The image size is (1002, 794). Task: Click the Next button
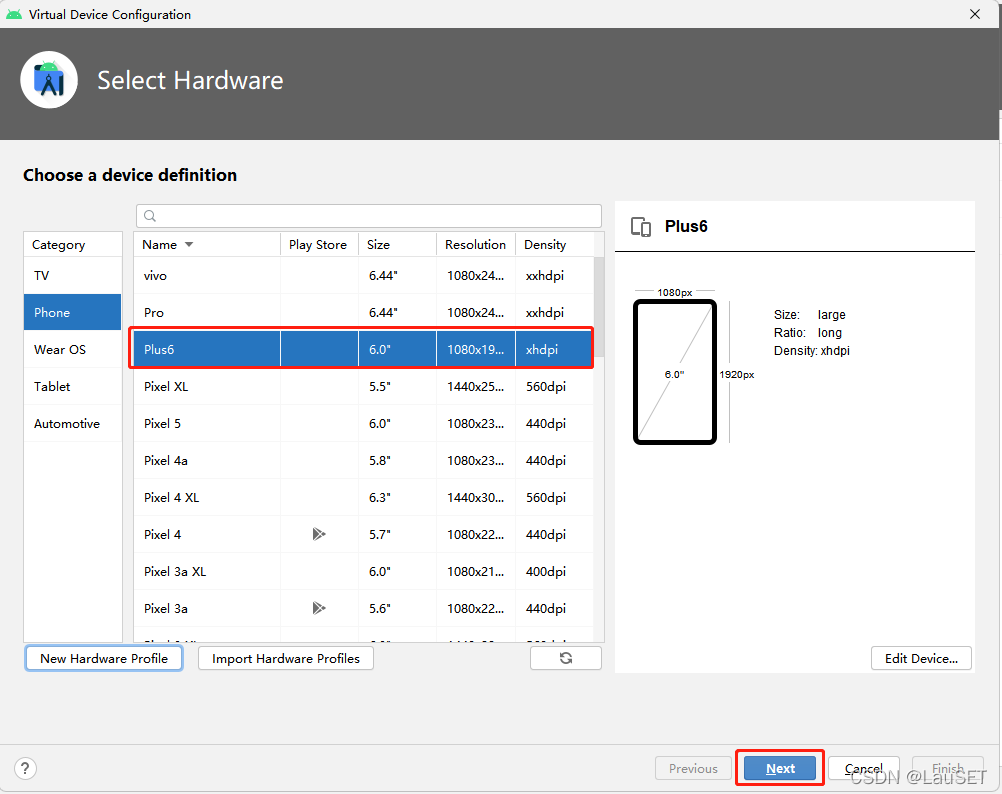click(780, 768)
